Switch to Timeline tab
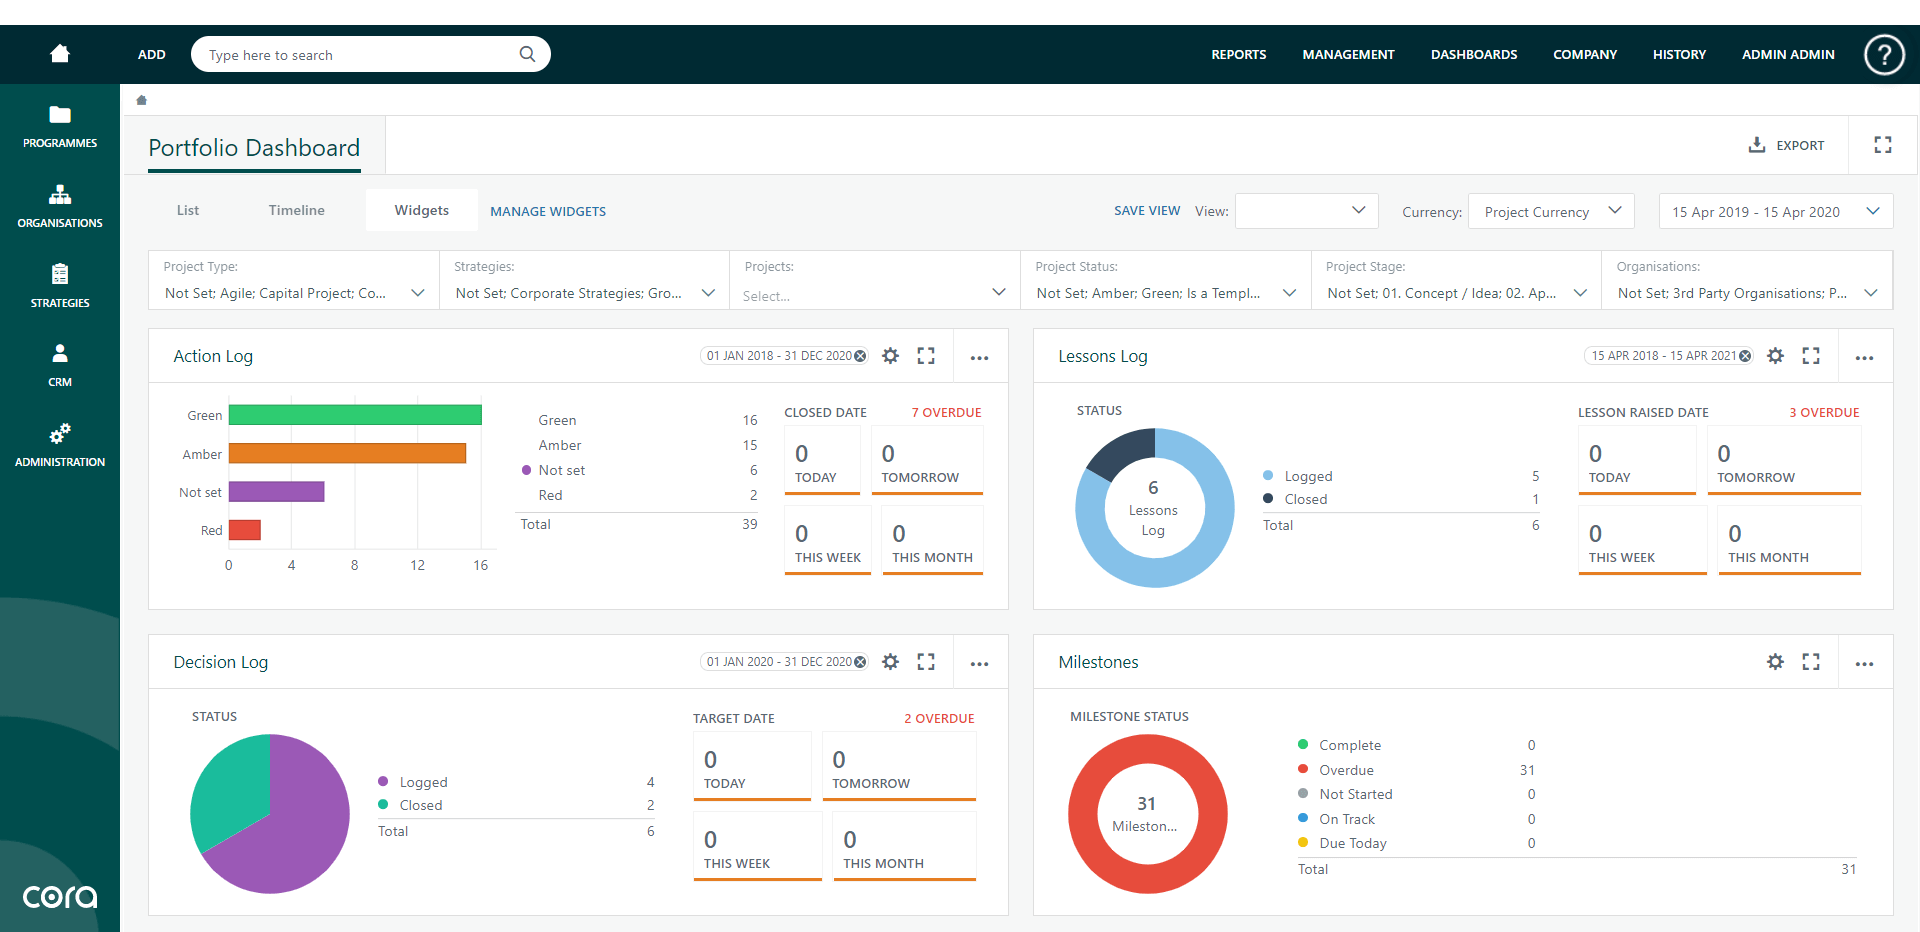1920x932 pixels. click(297, 210)
